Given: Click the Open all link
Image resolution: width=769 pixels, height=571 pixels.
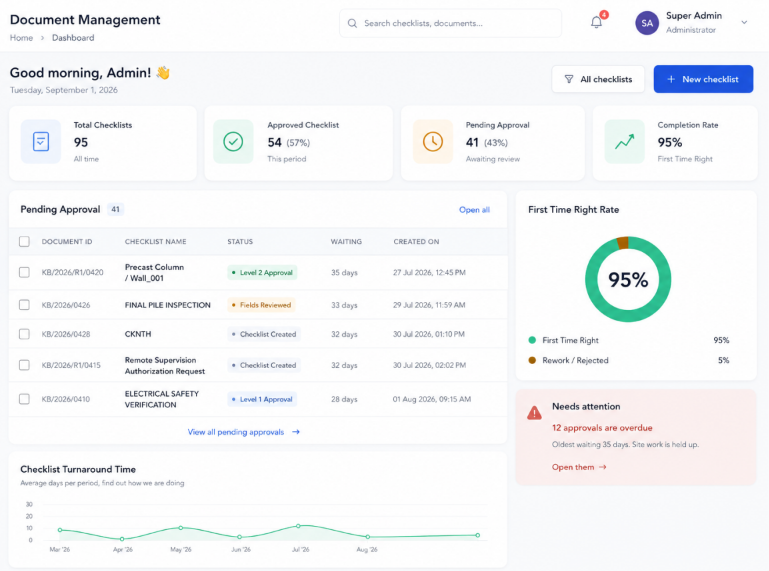Looking at the screenshot, I should [474, 209].
